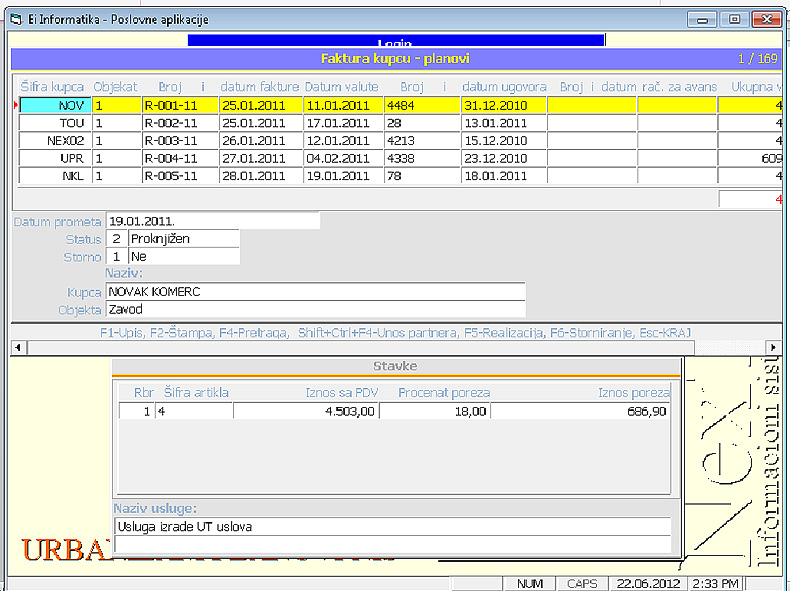Click Naziv usluge field with UT uslova
Viewport: 790px width, 591px height.
pyautogui.click(x=392, y=526)
